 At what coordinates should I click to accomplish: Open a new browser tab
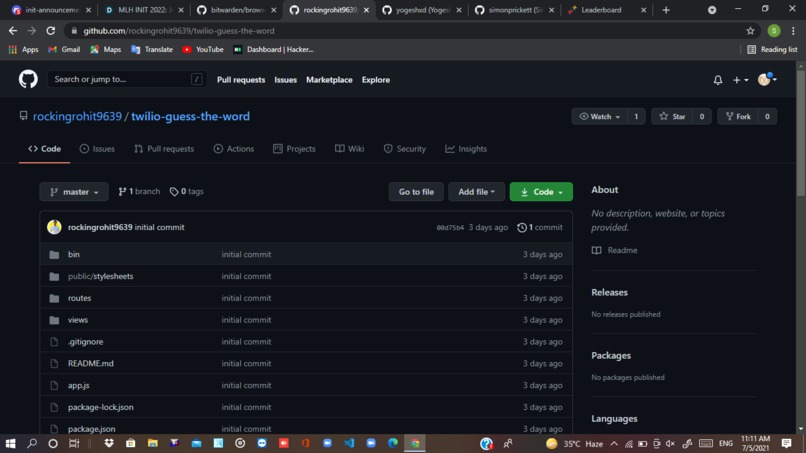point(666,10)
